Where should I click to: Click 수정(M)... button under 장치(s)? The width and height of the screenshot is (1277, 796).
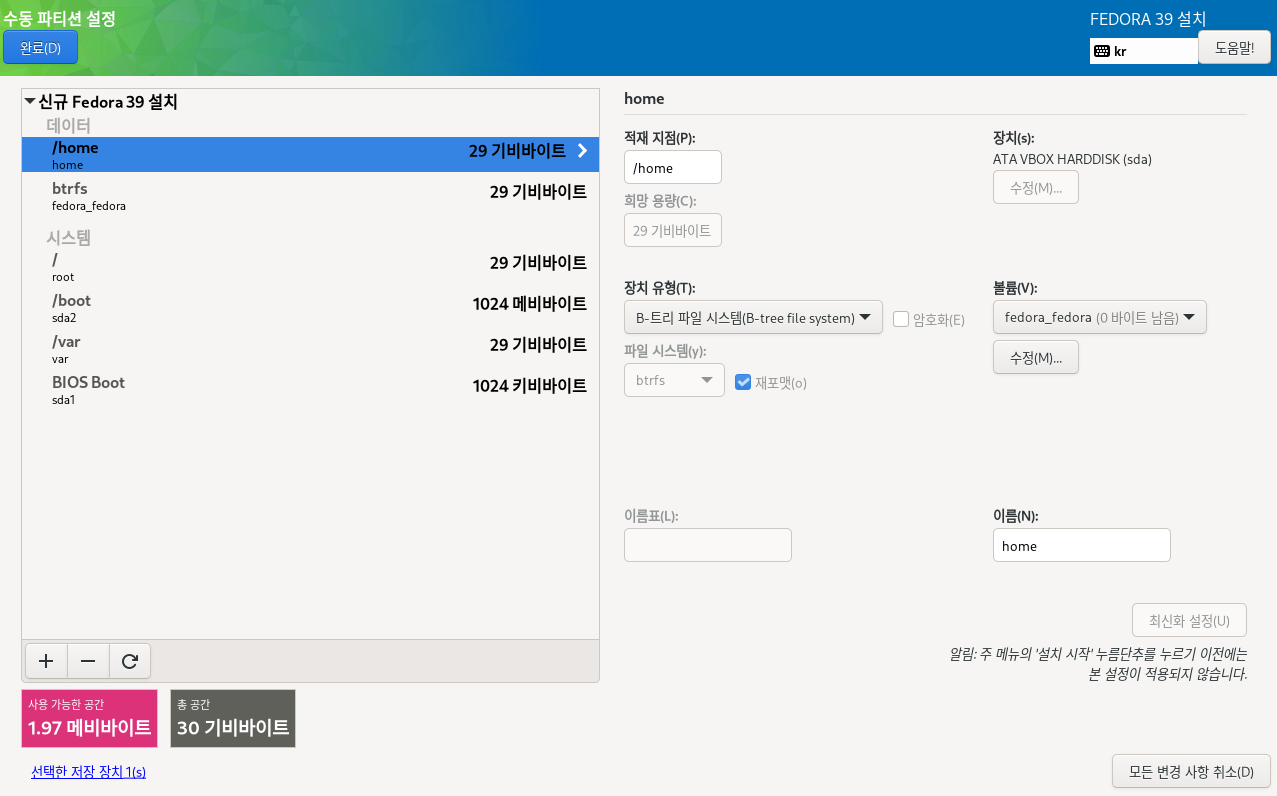coord(1036,187)
